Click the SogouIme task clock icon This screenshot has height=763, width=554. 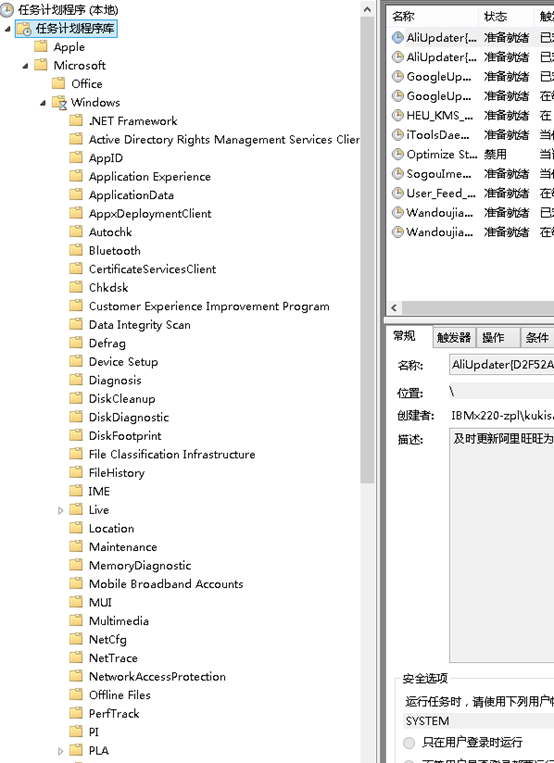(398, 174)
